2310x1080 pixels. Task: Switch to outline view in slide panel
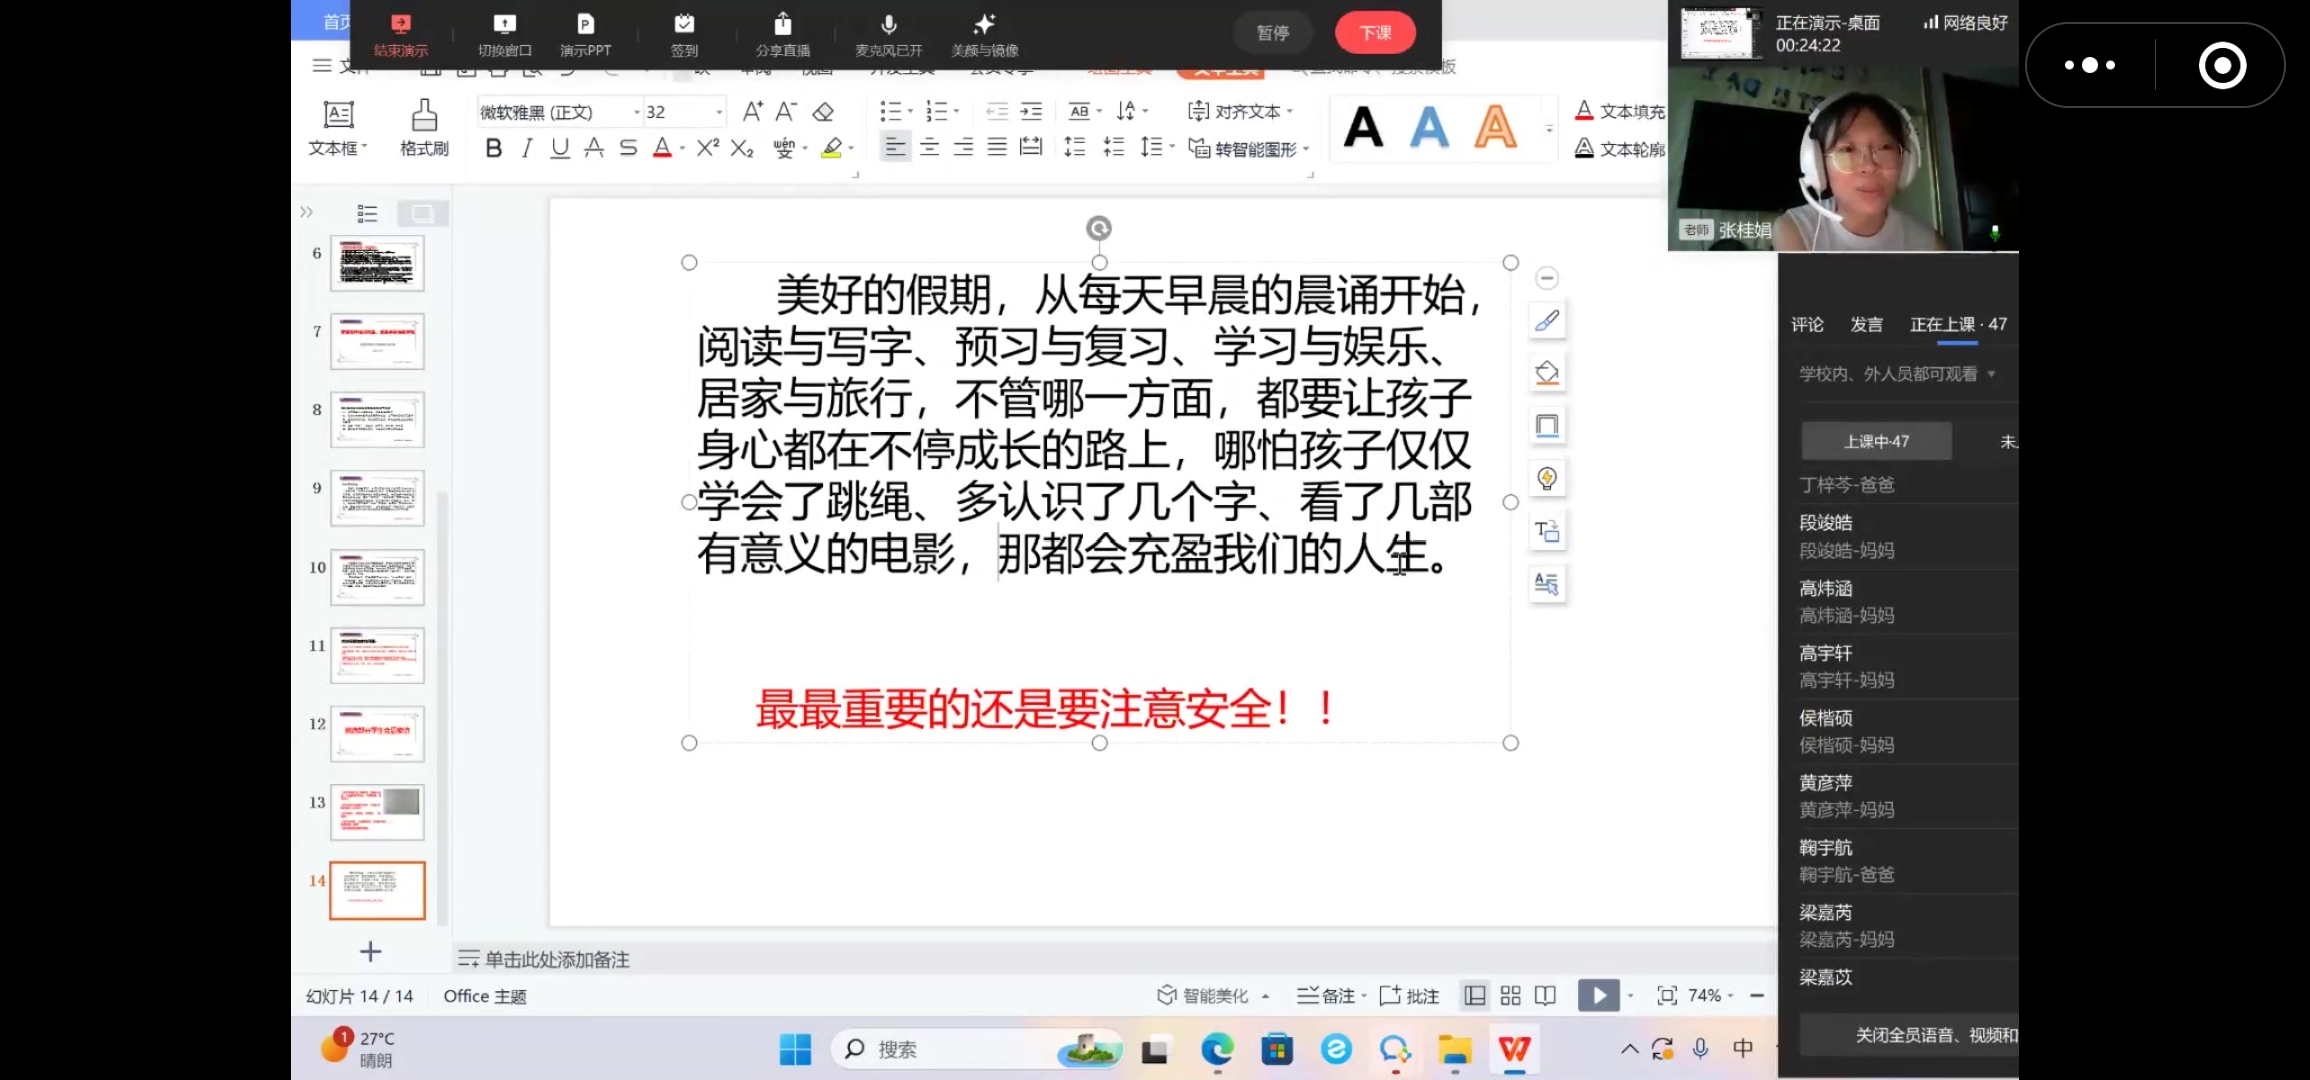pos(367,213)
